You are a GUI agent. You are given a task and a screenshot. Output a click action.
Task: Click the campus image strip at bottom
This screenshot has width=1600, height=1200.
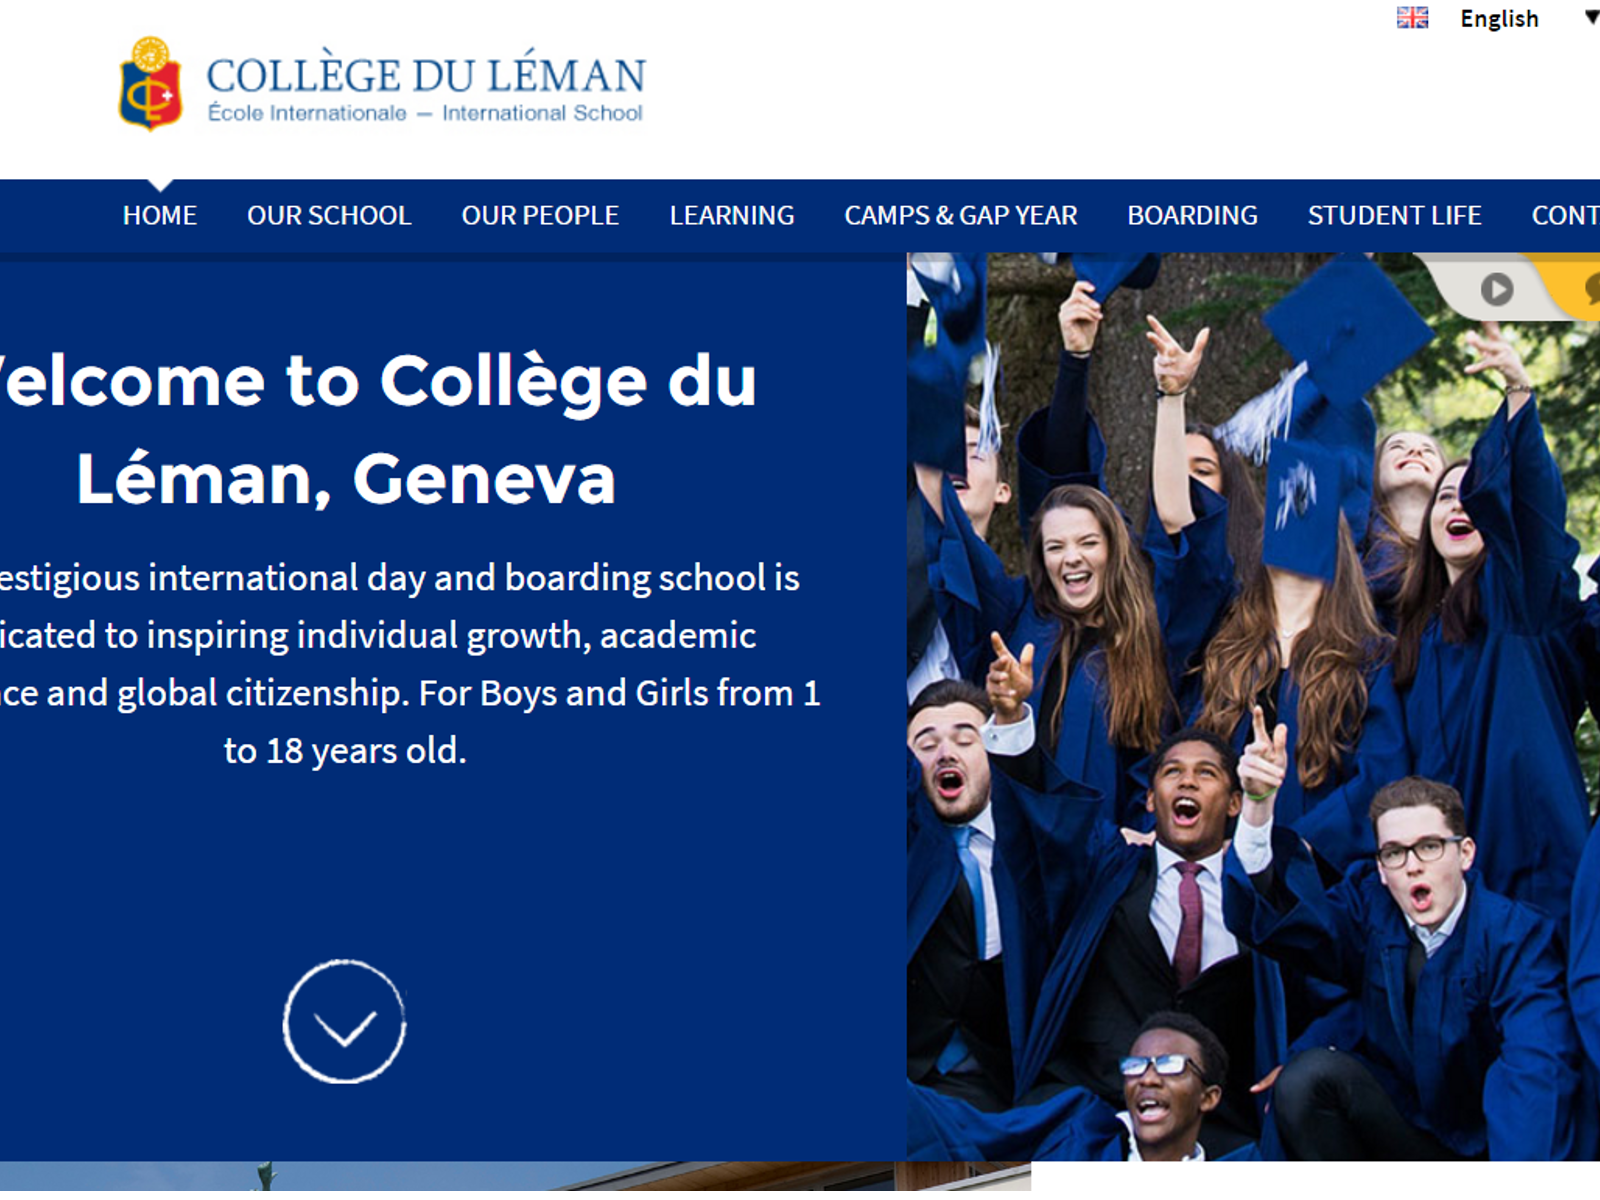(x=515, y=1176)
